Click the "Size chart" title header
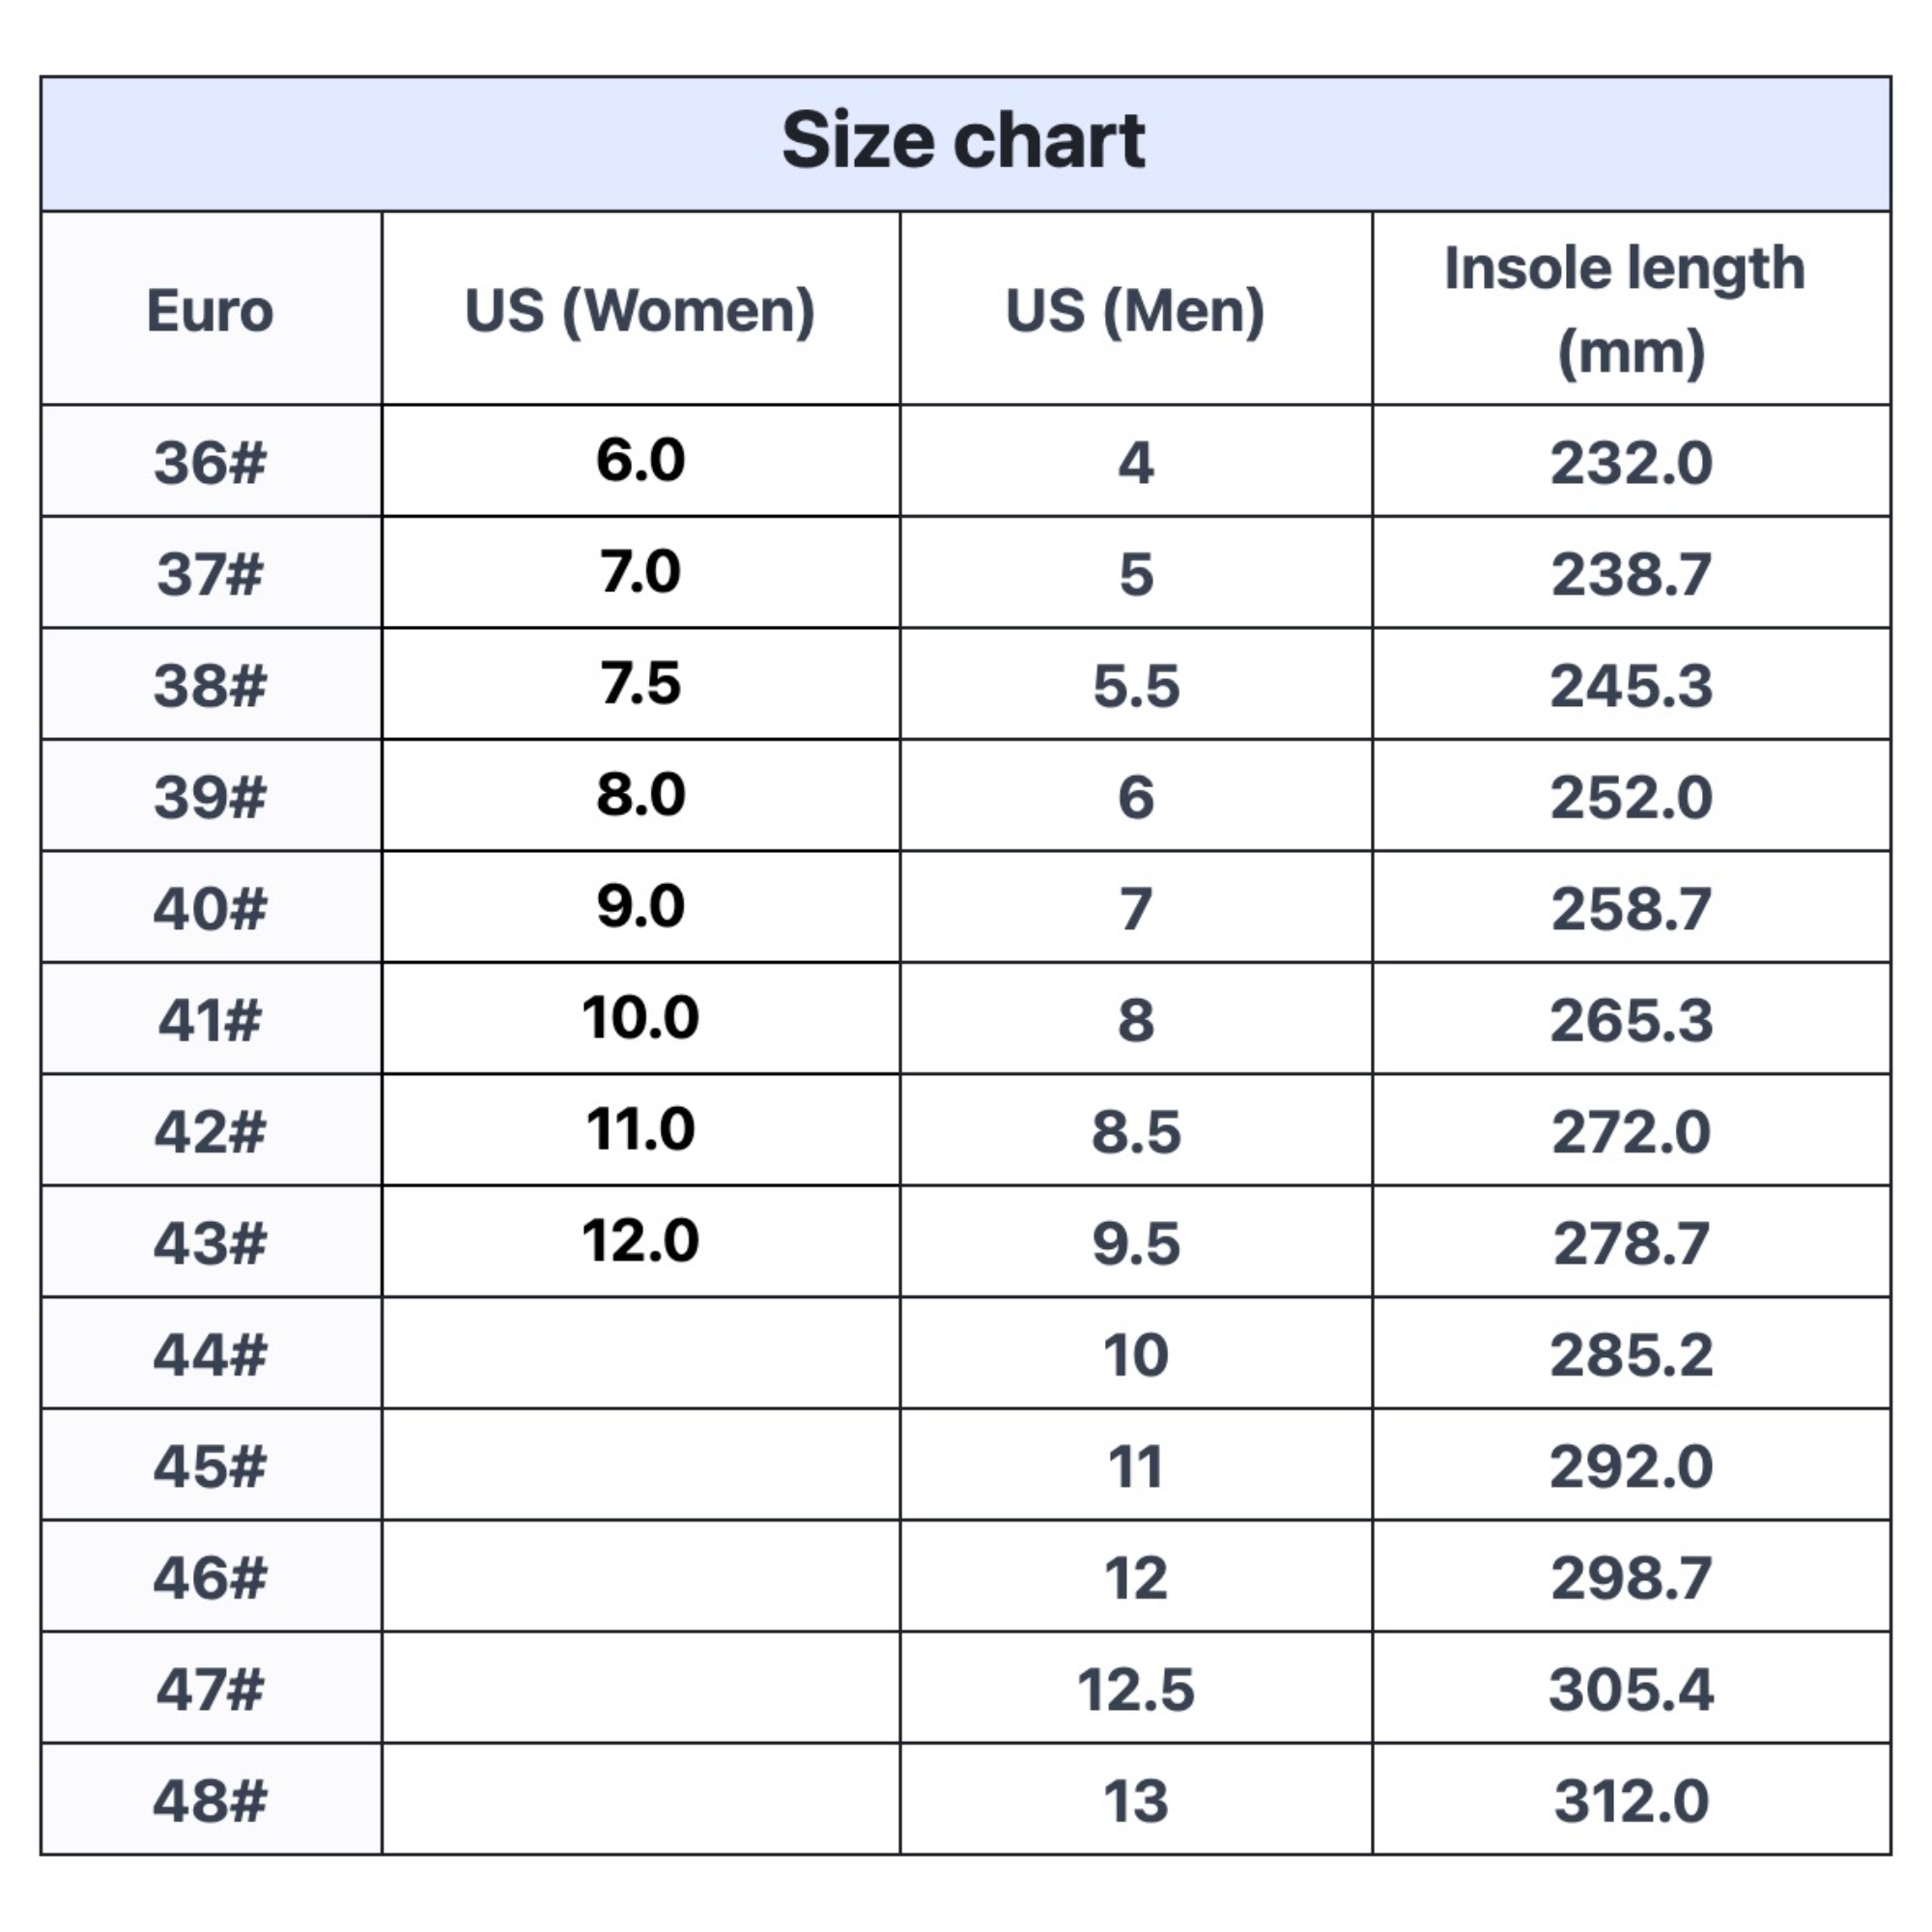 [x=964, y=141]
